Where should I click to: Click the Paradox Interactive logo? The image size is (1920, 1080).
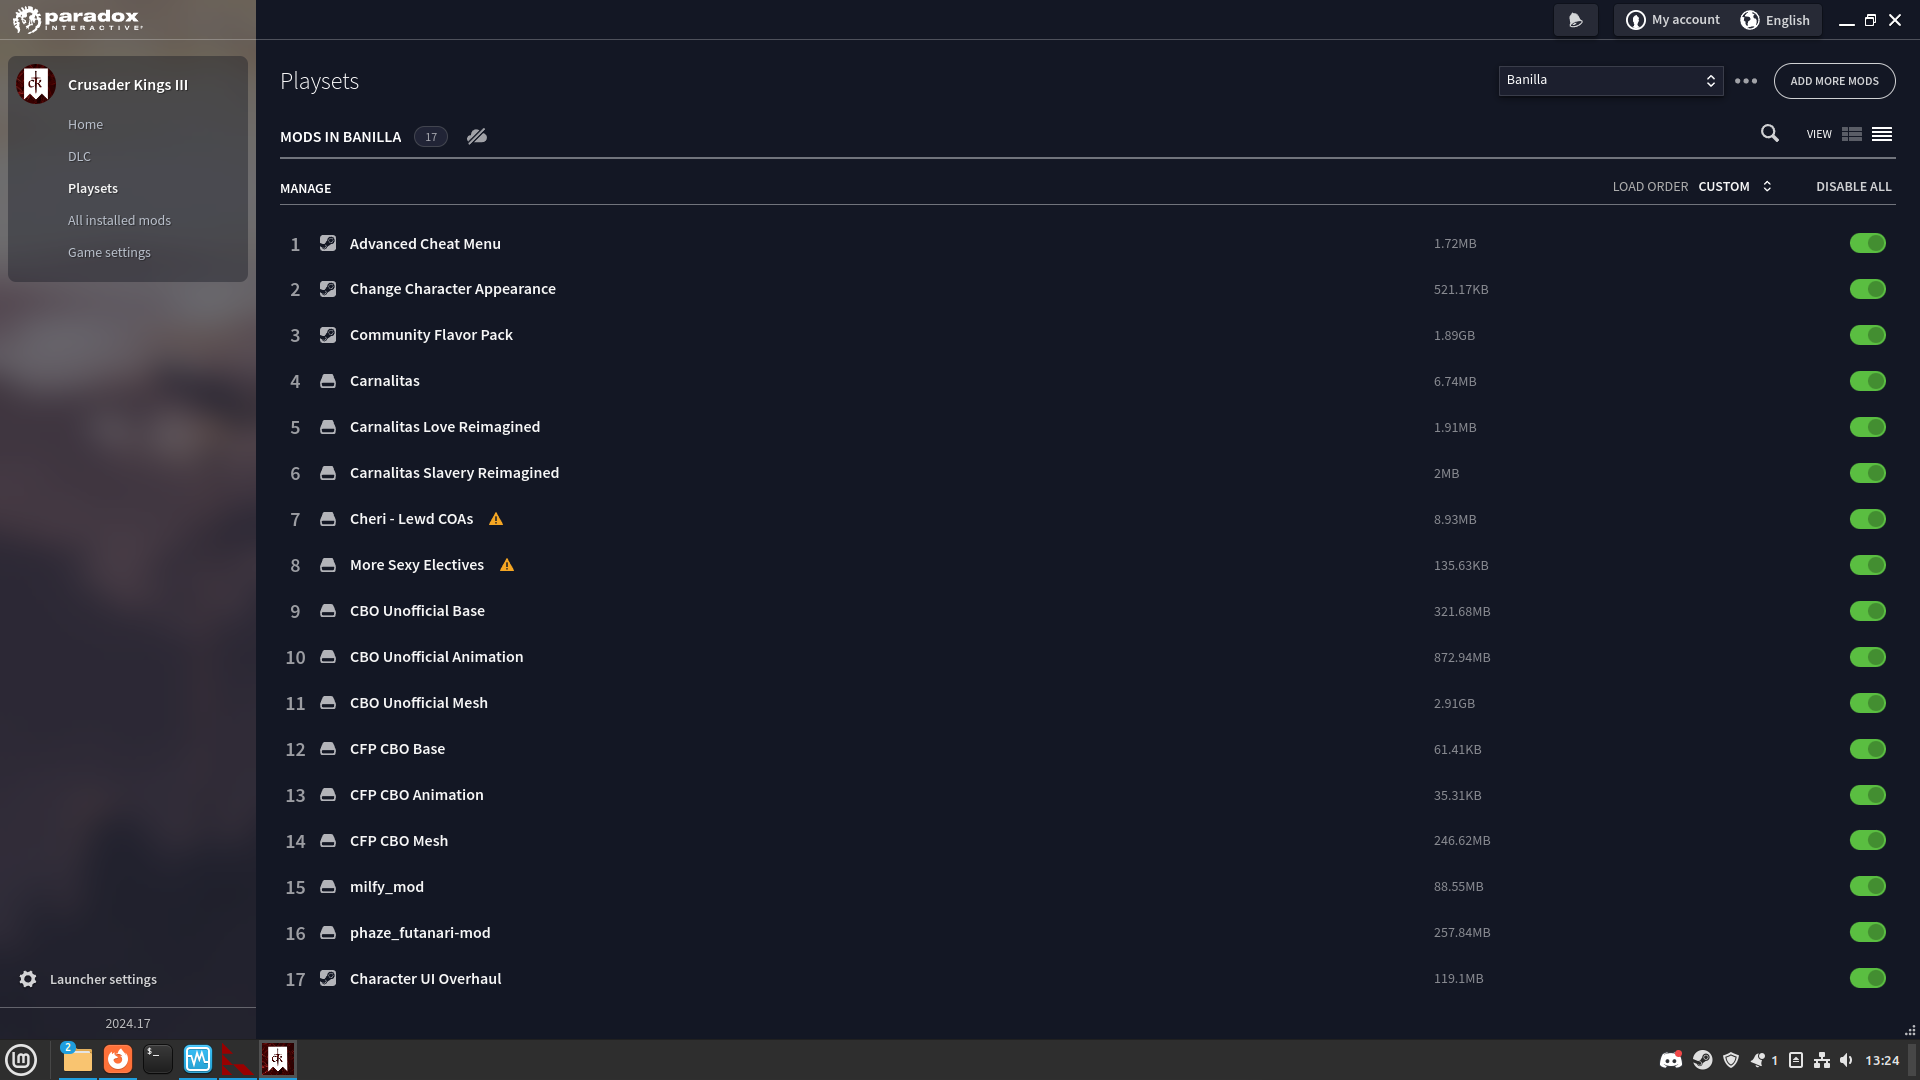coord(78,19)
